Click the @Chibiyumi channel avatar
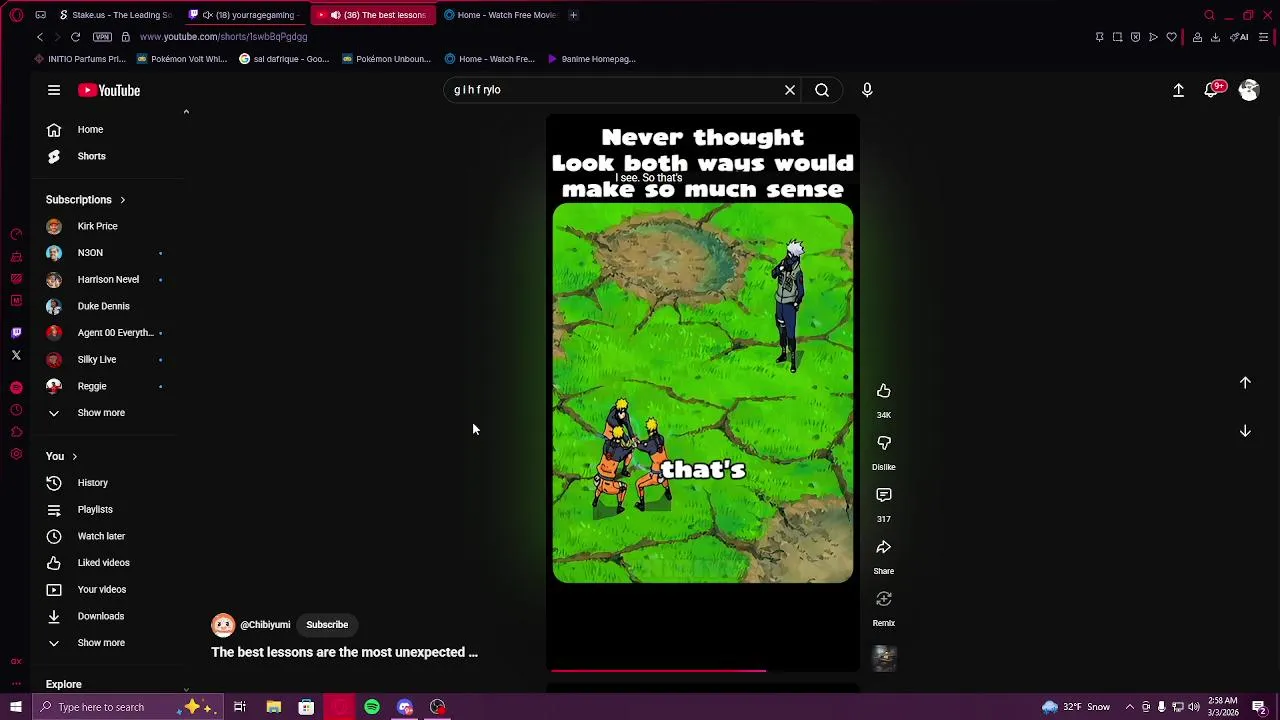The image size is (1280, 720). click(223, 625)
